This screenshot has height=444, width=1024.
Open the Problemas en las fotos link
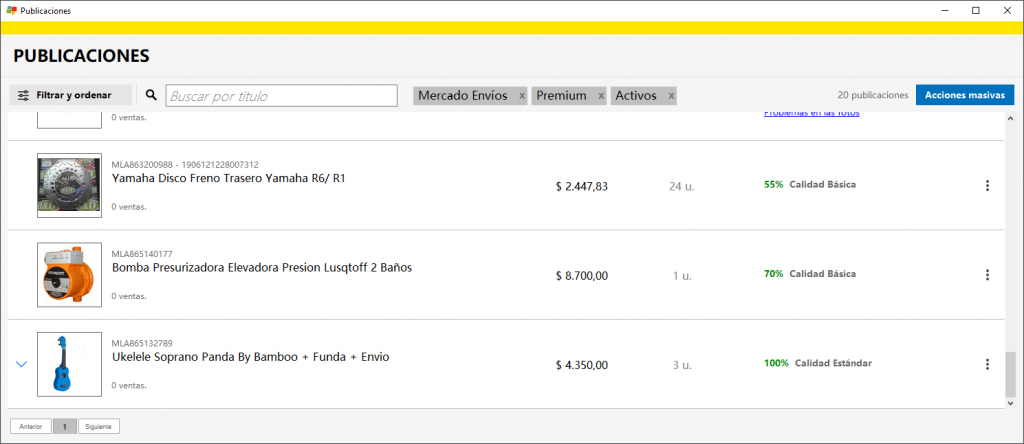[812, 114]
